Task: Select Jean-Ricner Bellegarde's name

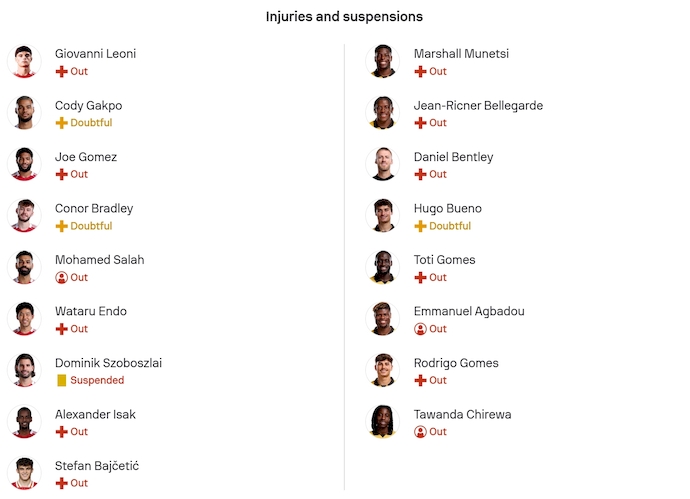Action: tap(480, 105)
